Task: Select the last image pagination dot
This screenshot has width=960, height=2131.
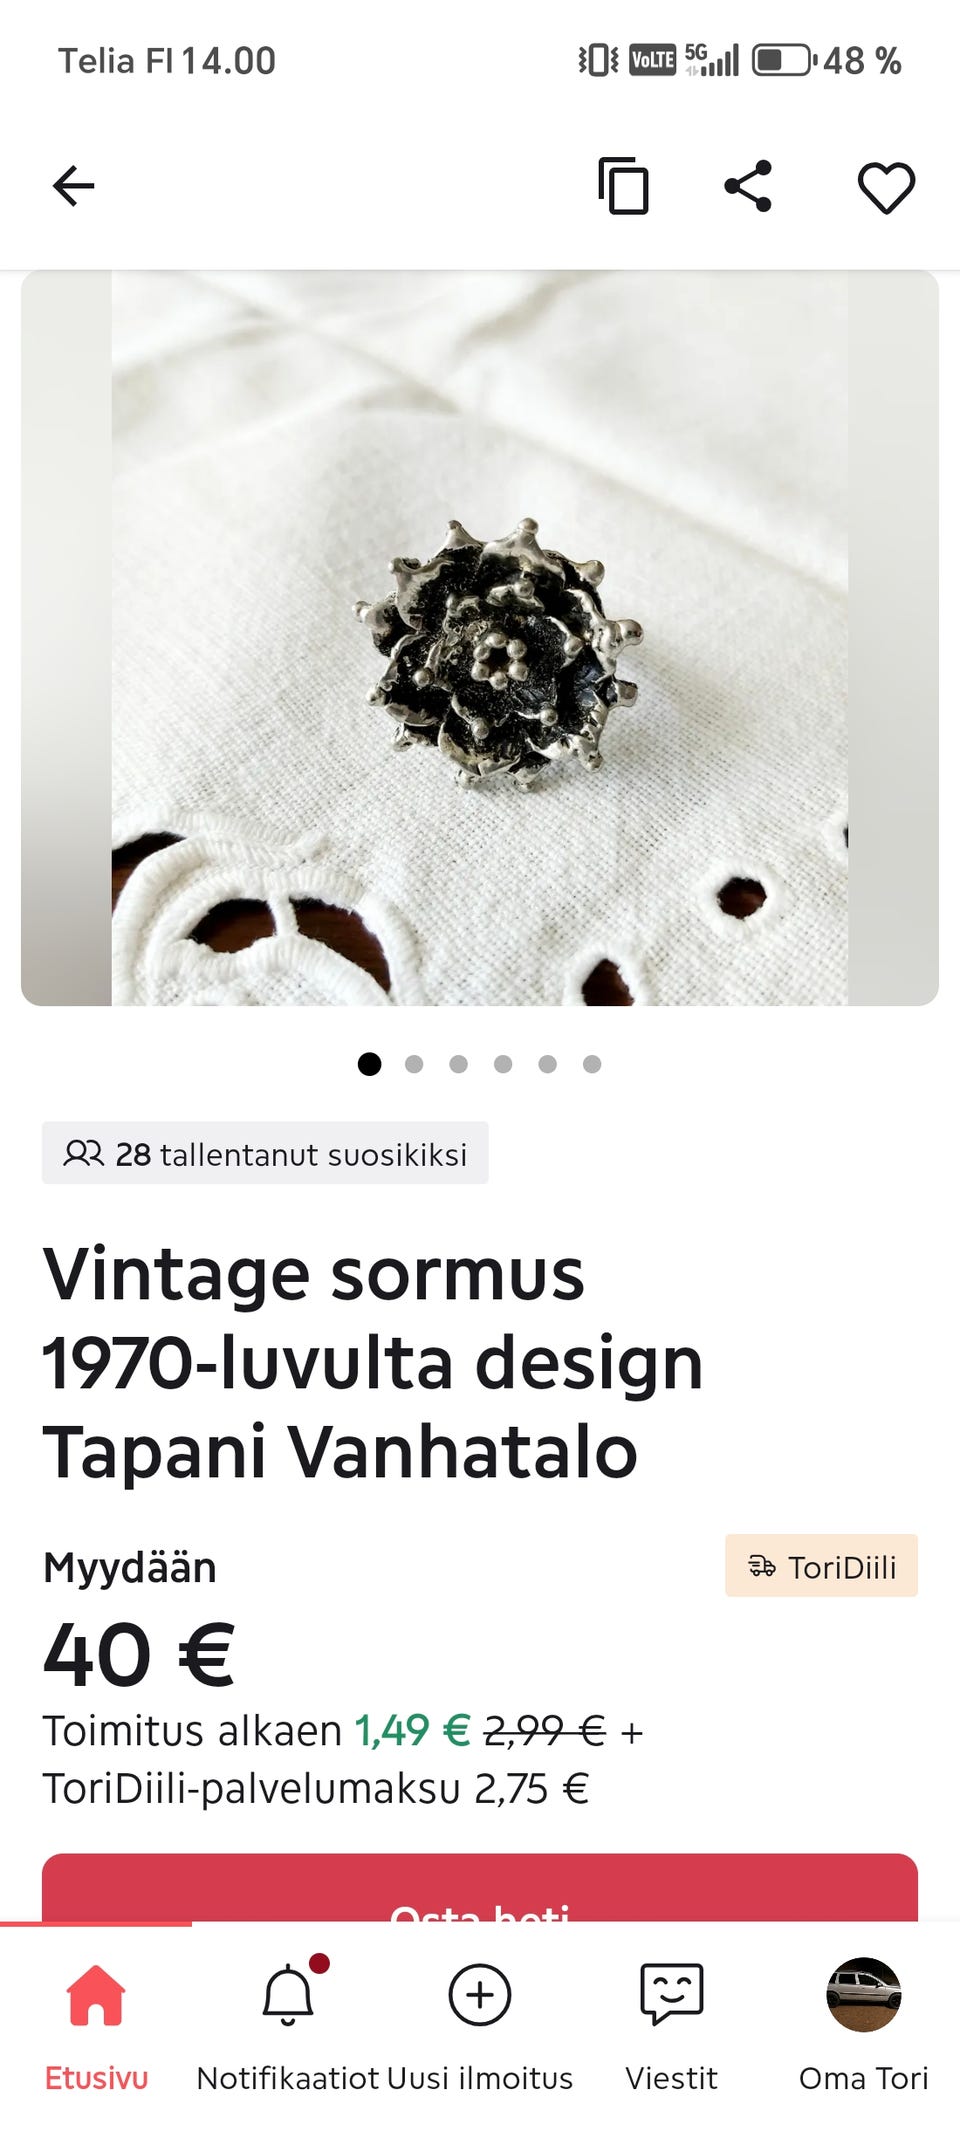Action: 592,1064
